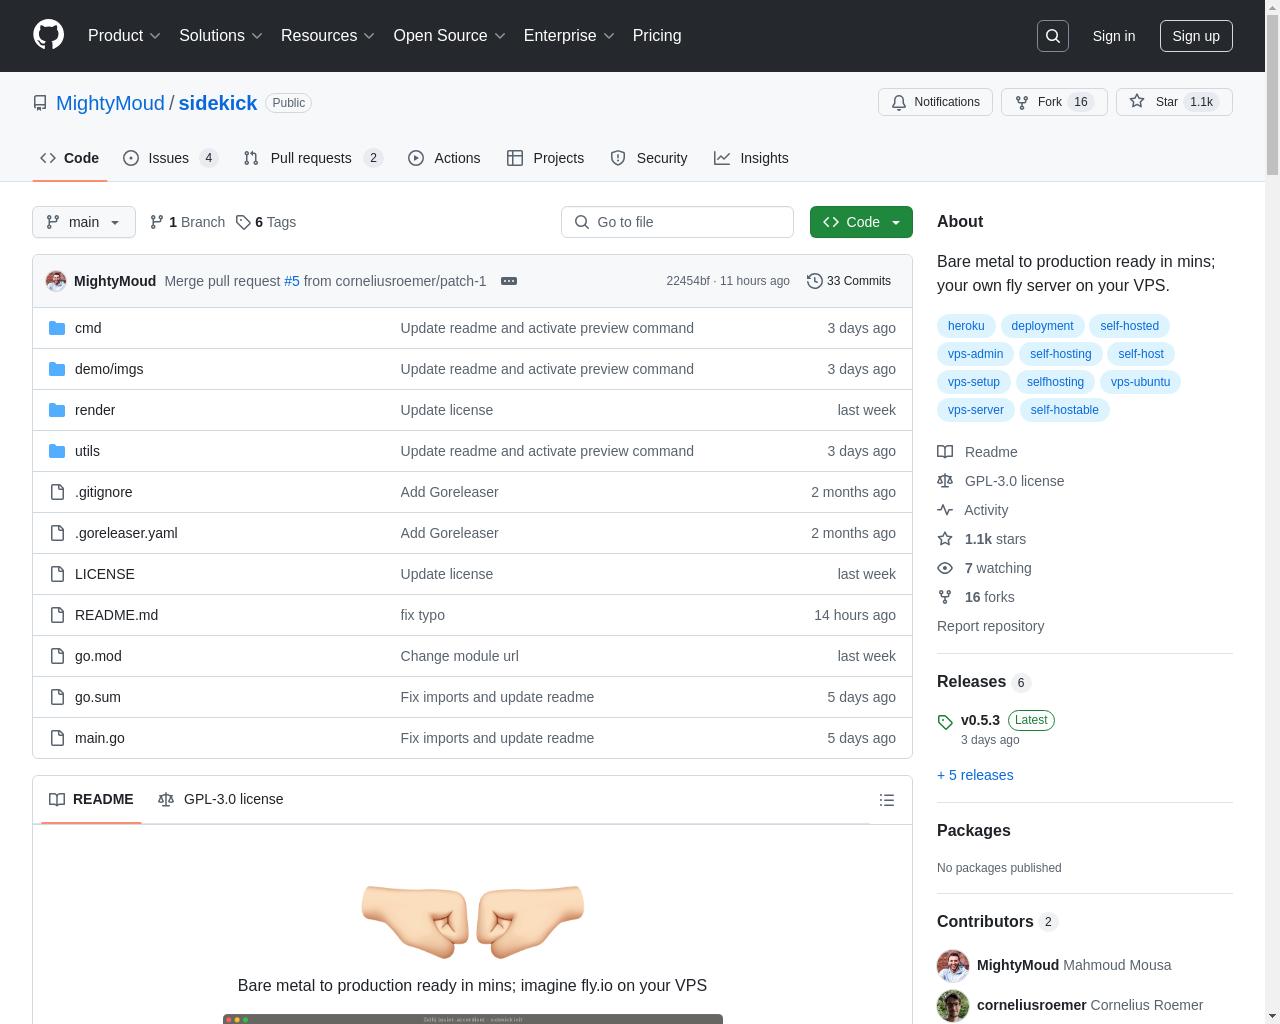Star the sidekick repository
This screenshot has width=1280, height=1024.
tap(1174, 102)
